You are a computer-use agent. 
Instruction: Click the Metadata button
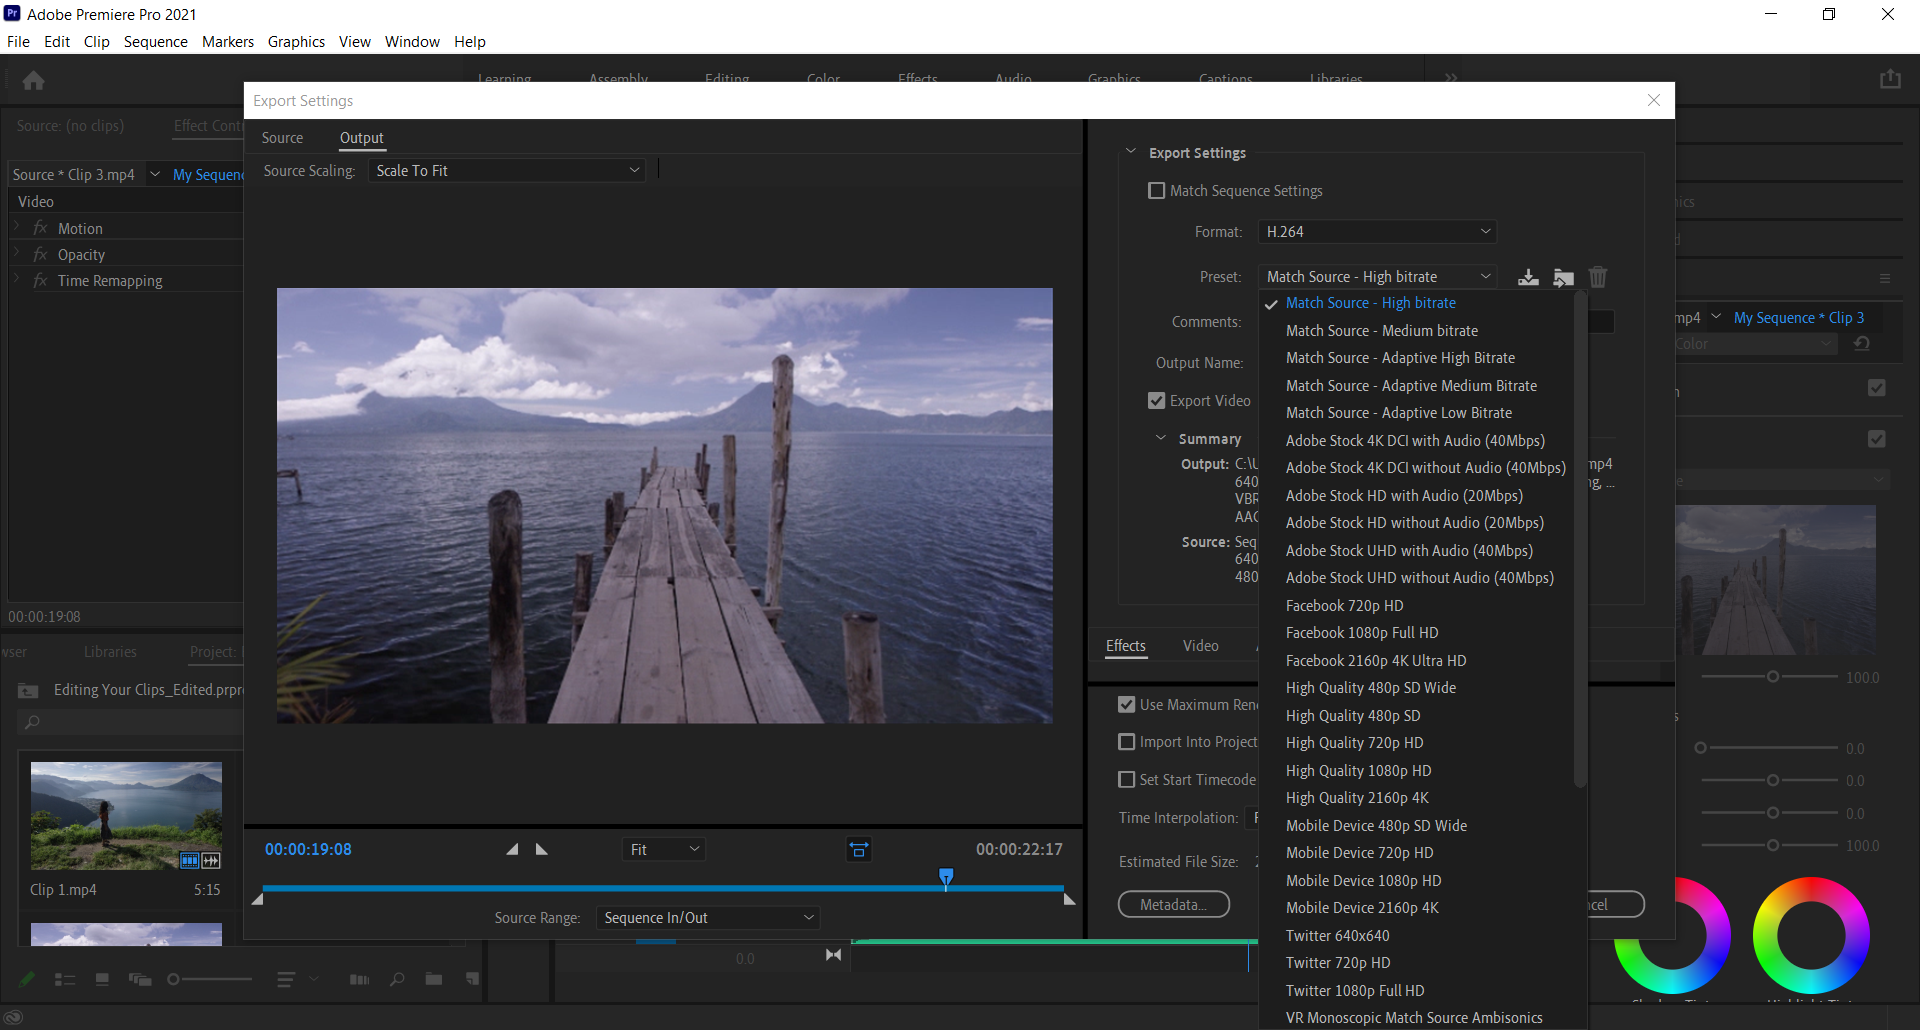pos(1173,905)
